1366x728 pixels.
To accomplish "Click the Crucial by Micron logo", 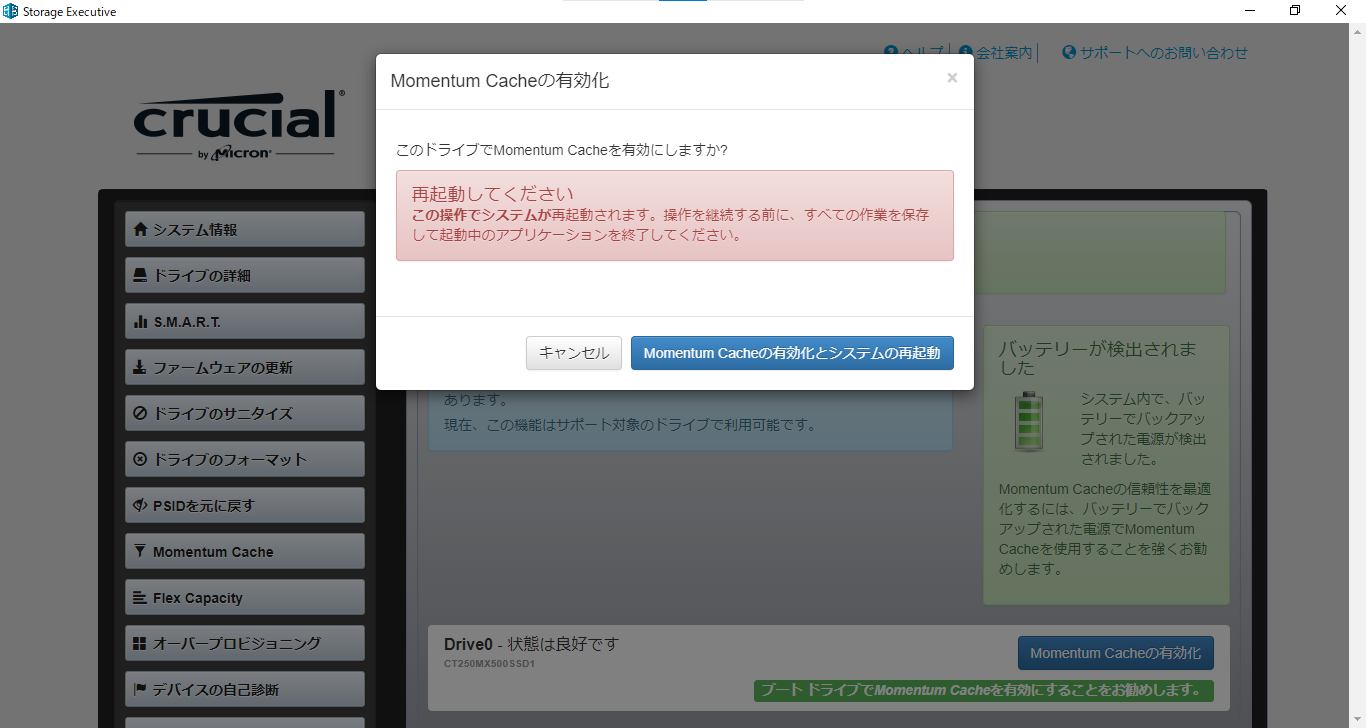I will (x=240, y=124).
